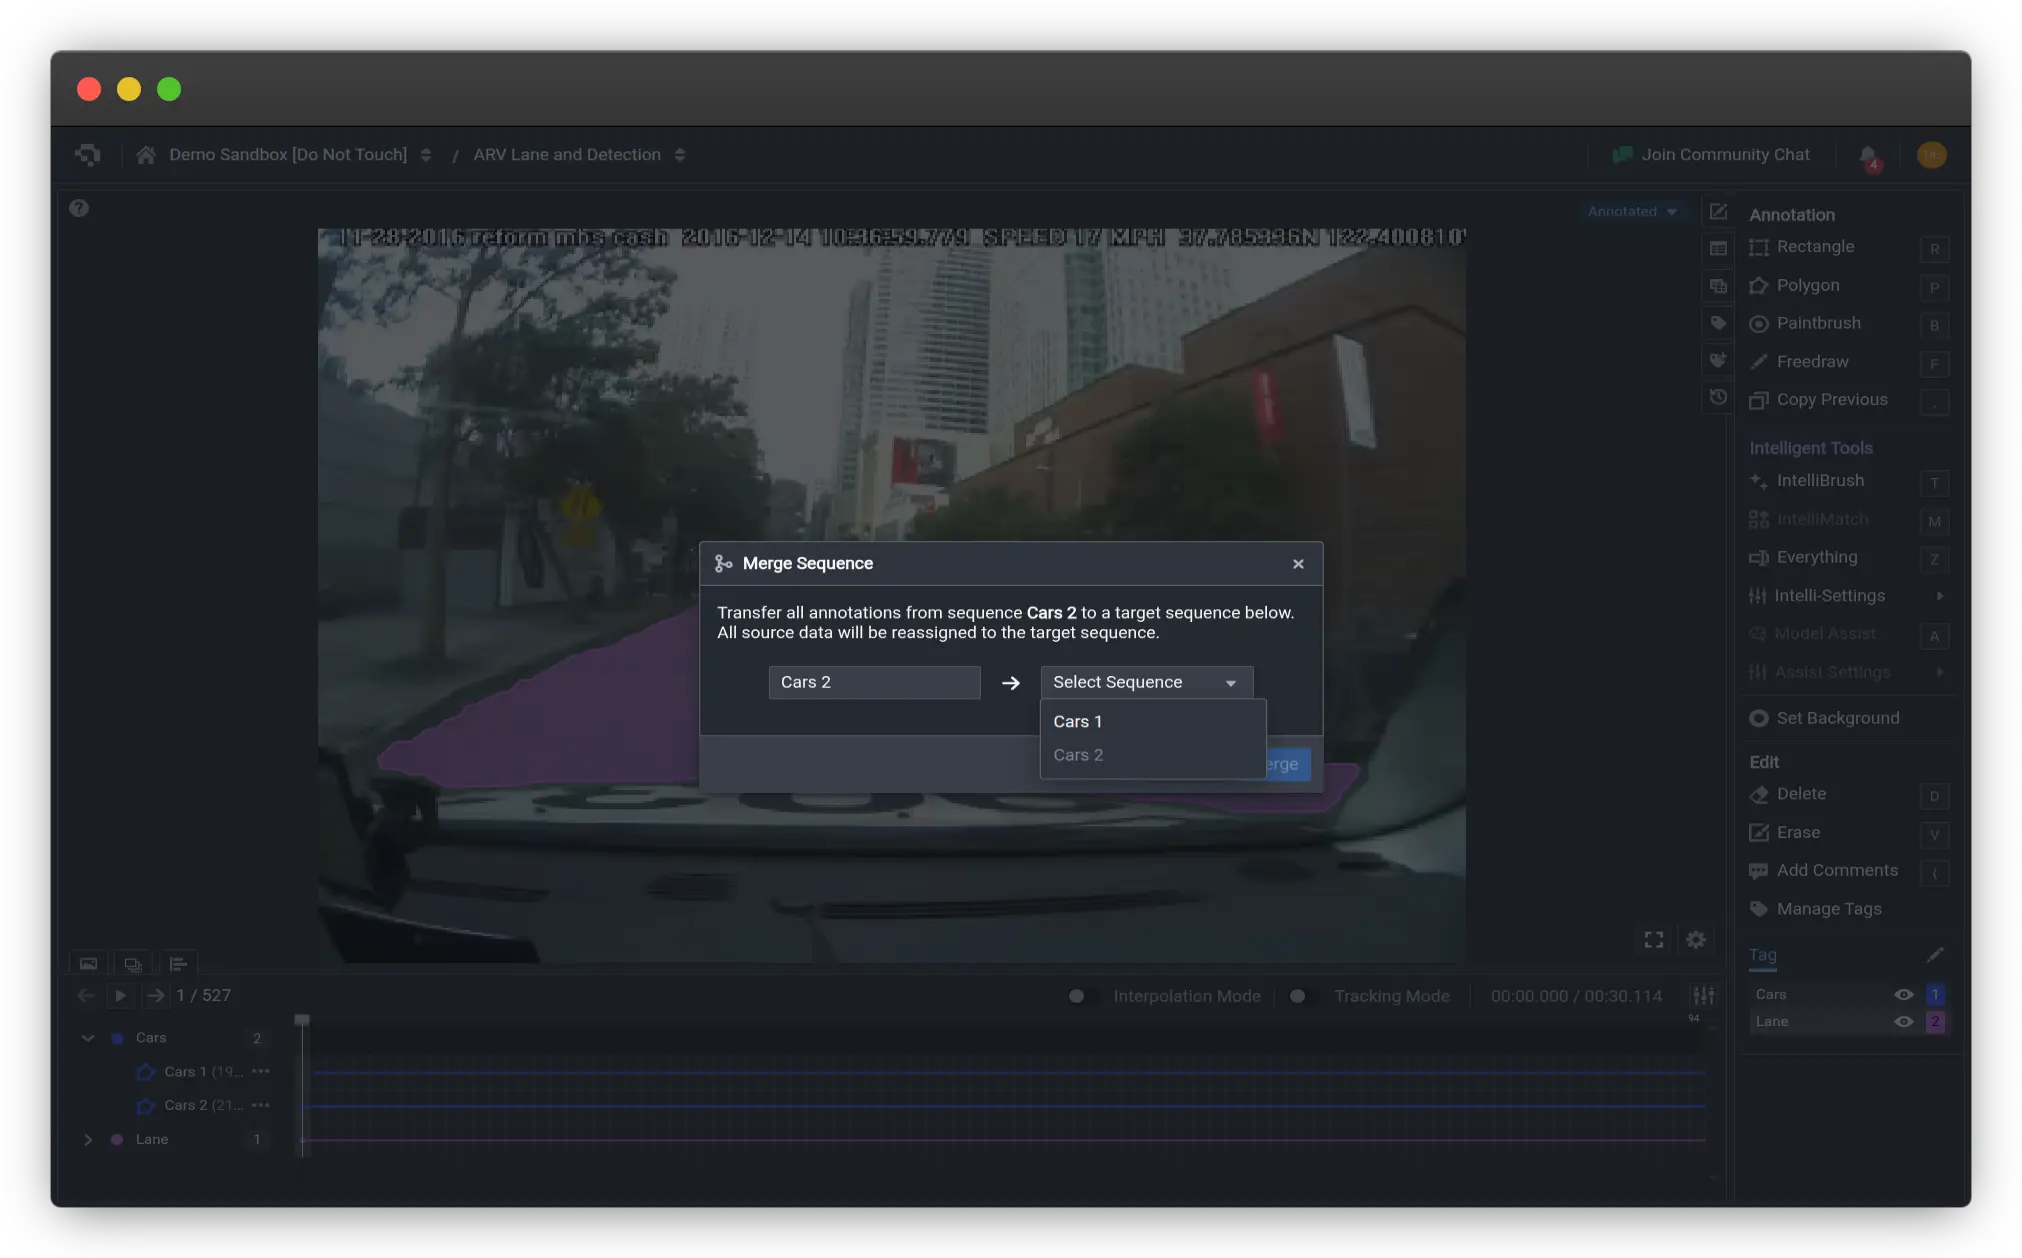Expand the Lane group in timeline
Image resolution: width=2022 pixels, height=1258 pixels.
pyautogui.click(x=88, y=1140)
